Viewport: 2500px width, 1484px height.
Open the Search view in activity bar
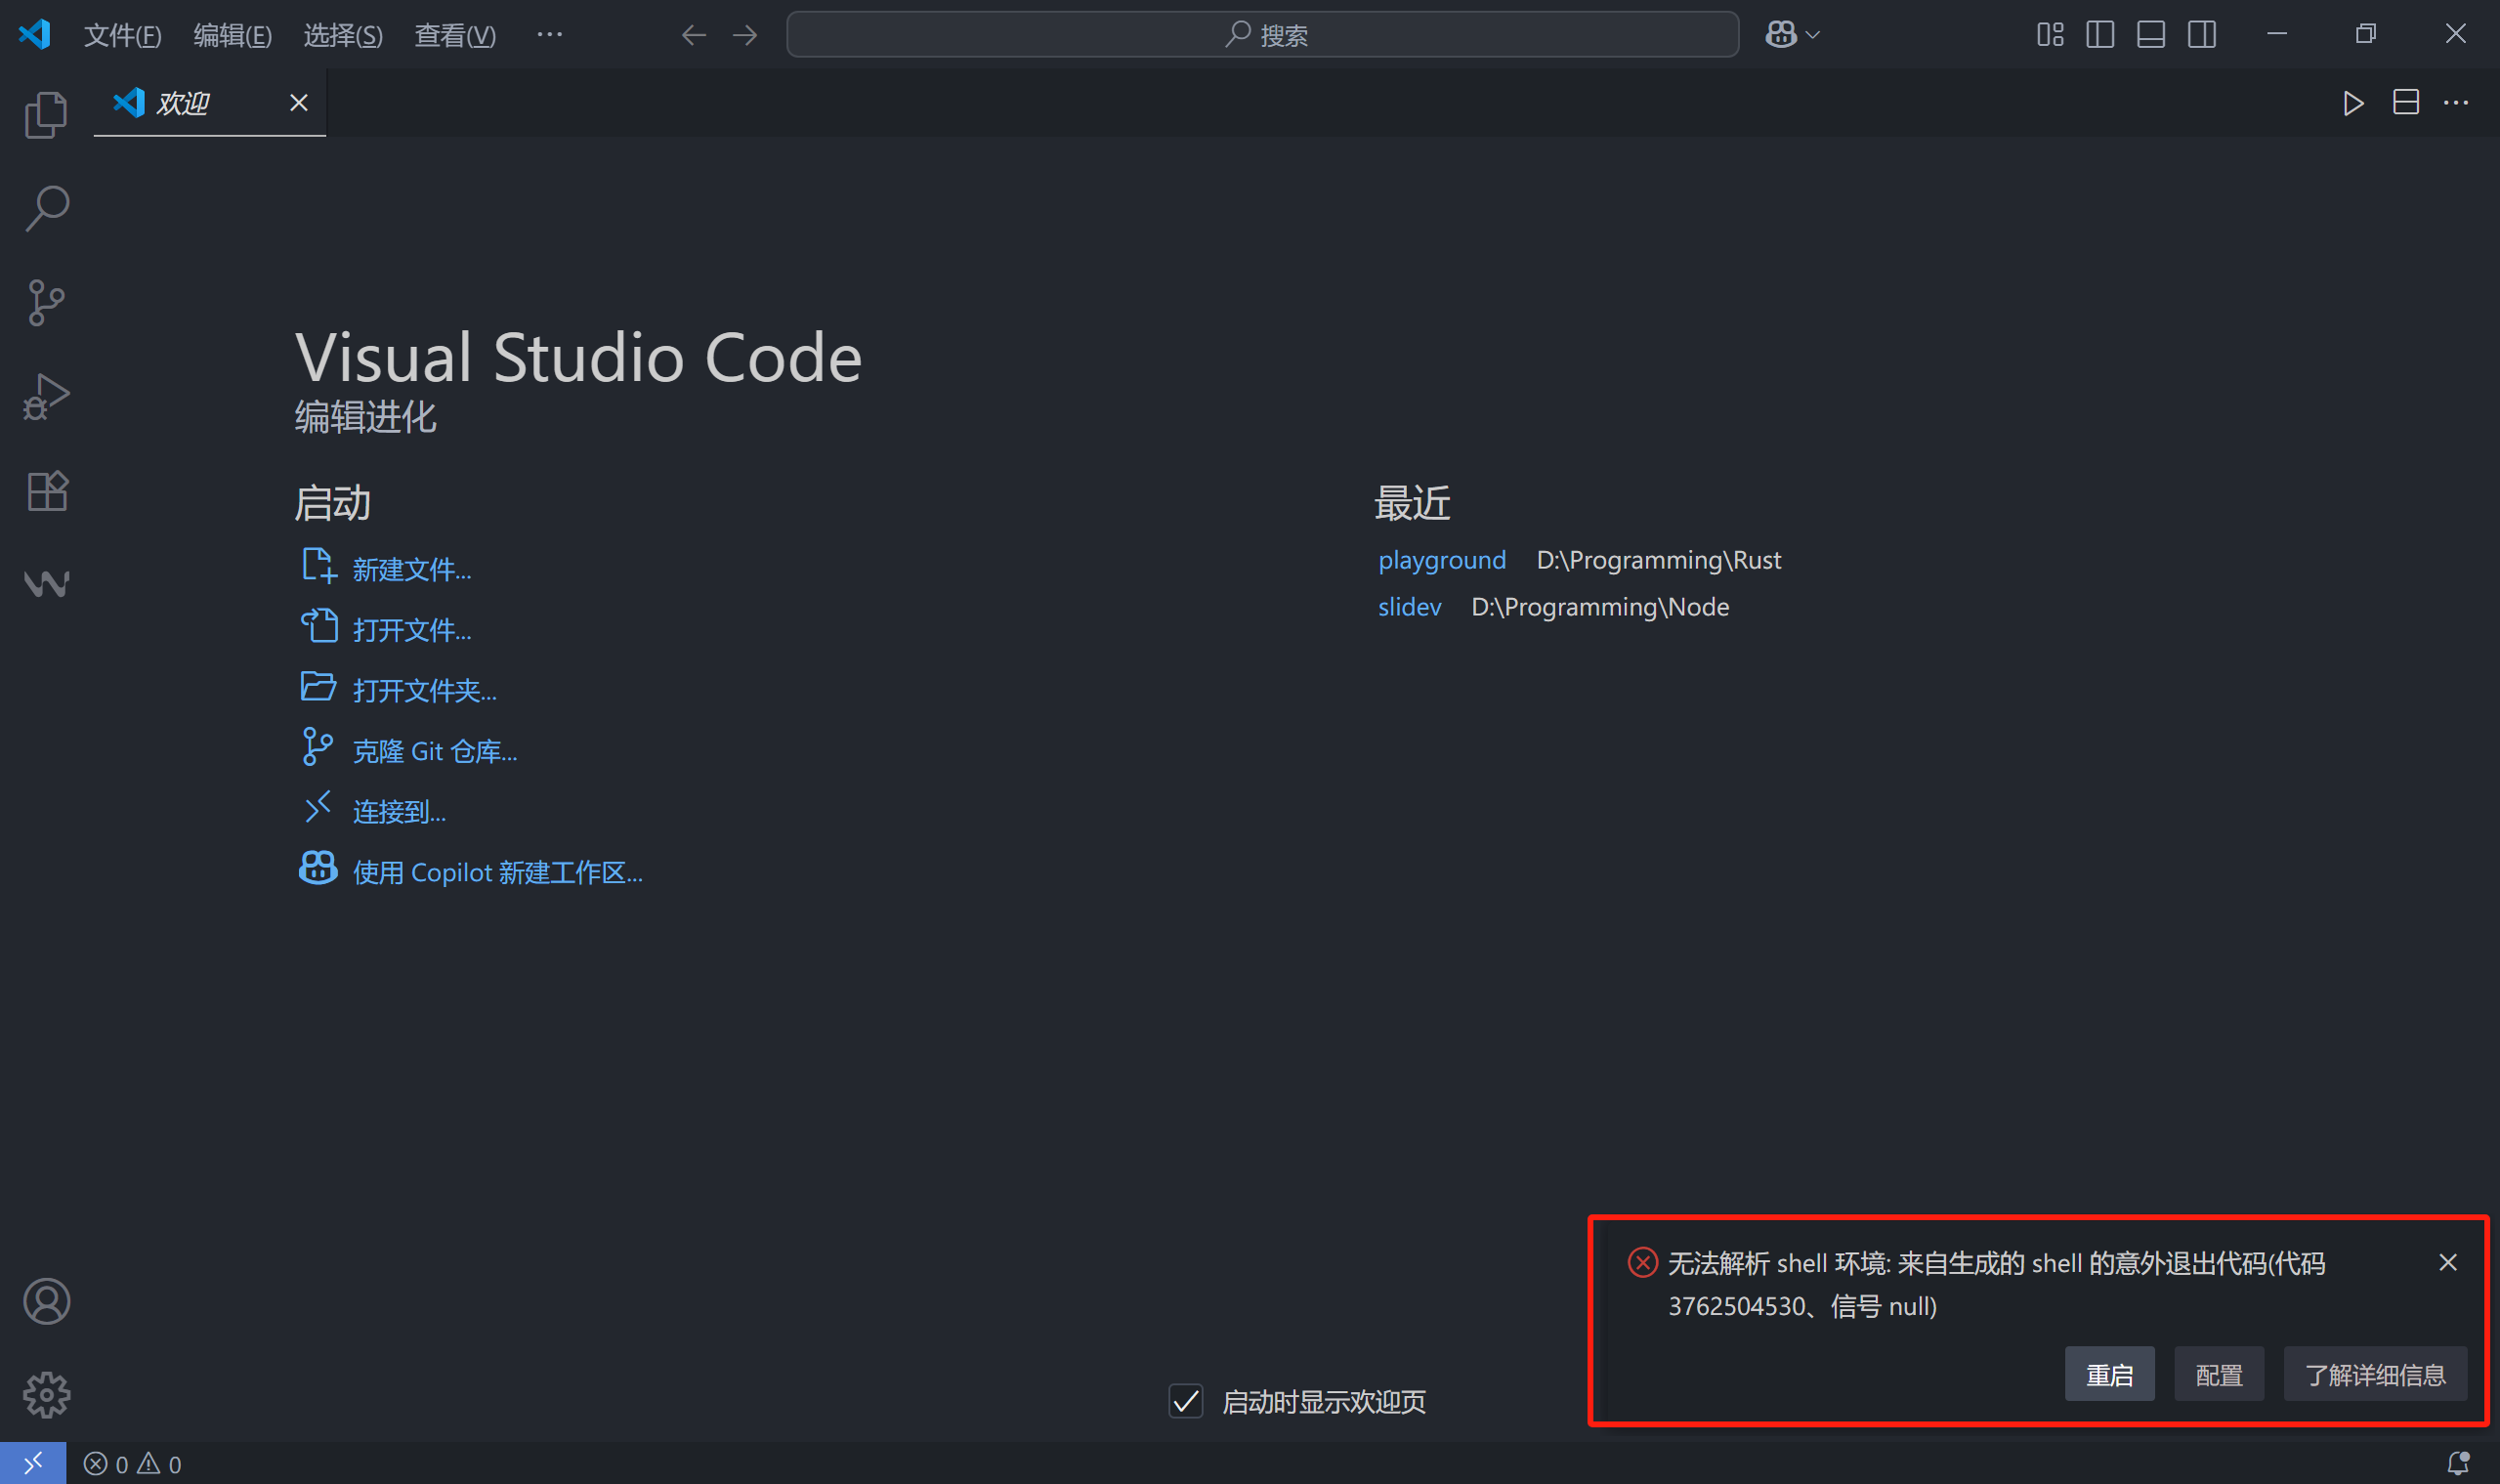(x=46, y=209)
